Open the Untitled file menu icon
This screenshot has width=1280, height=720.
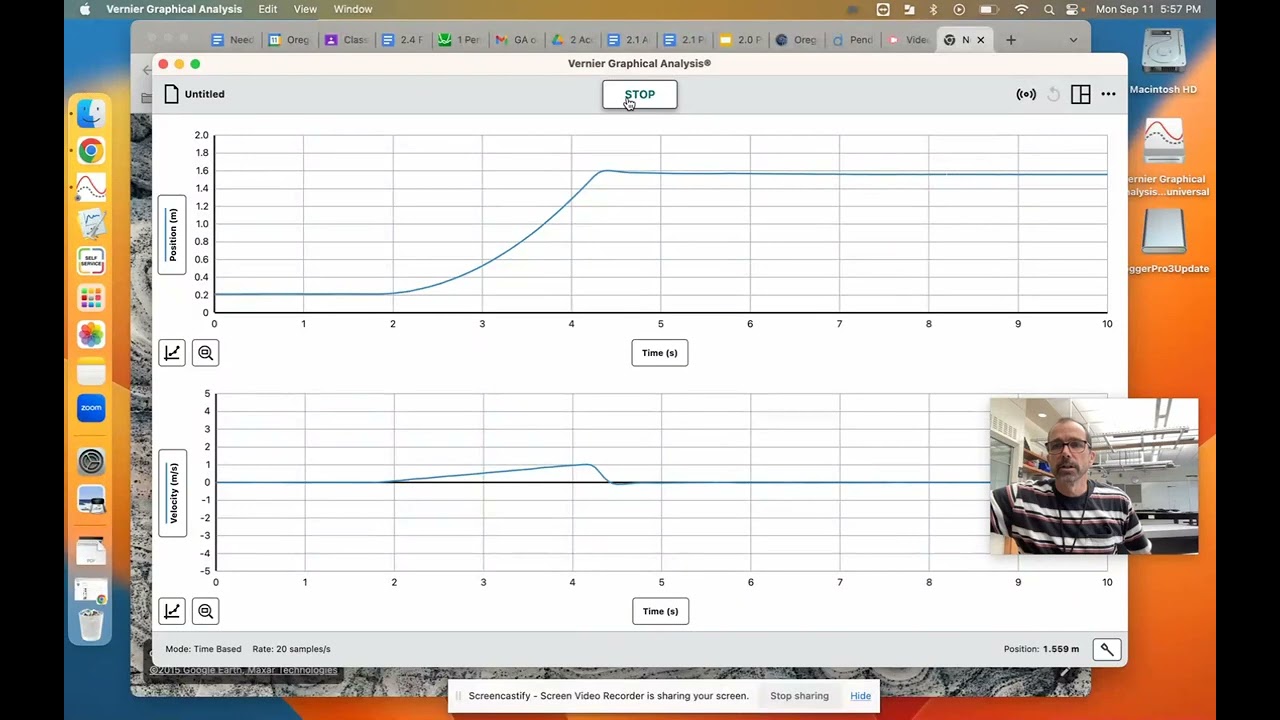[172, 94]
